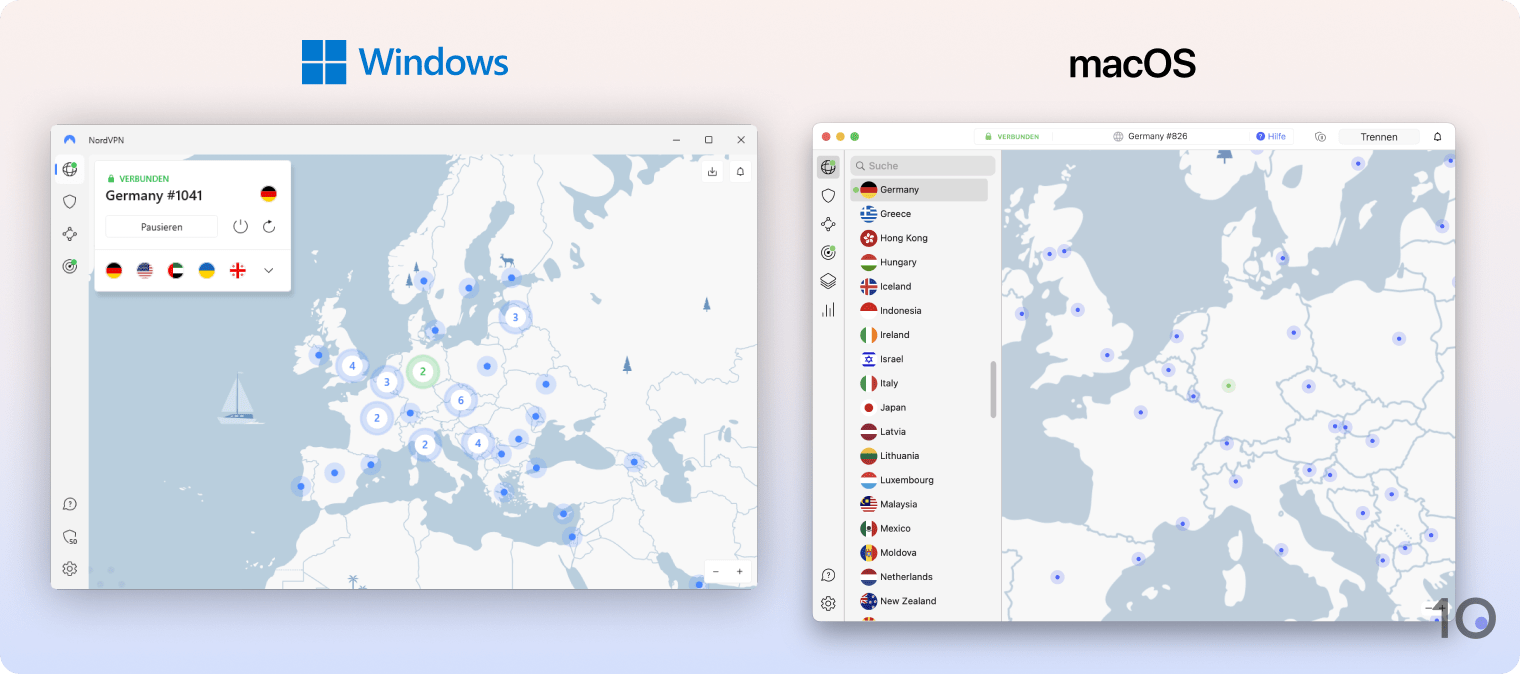This screenshot has height=674, width=1520.
Task: Open notifications bell in Windows app
Action: (740, 171)
